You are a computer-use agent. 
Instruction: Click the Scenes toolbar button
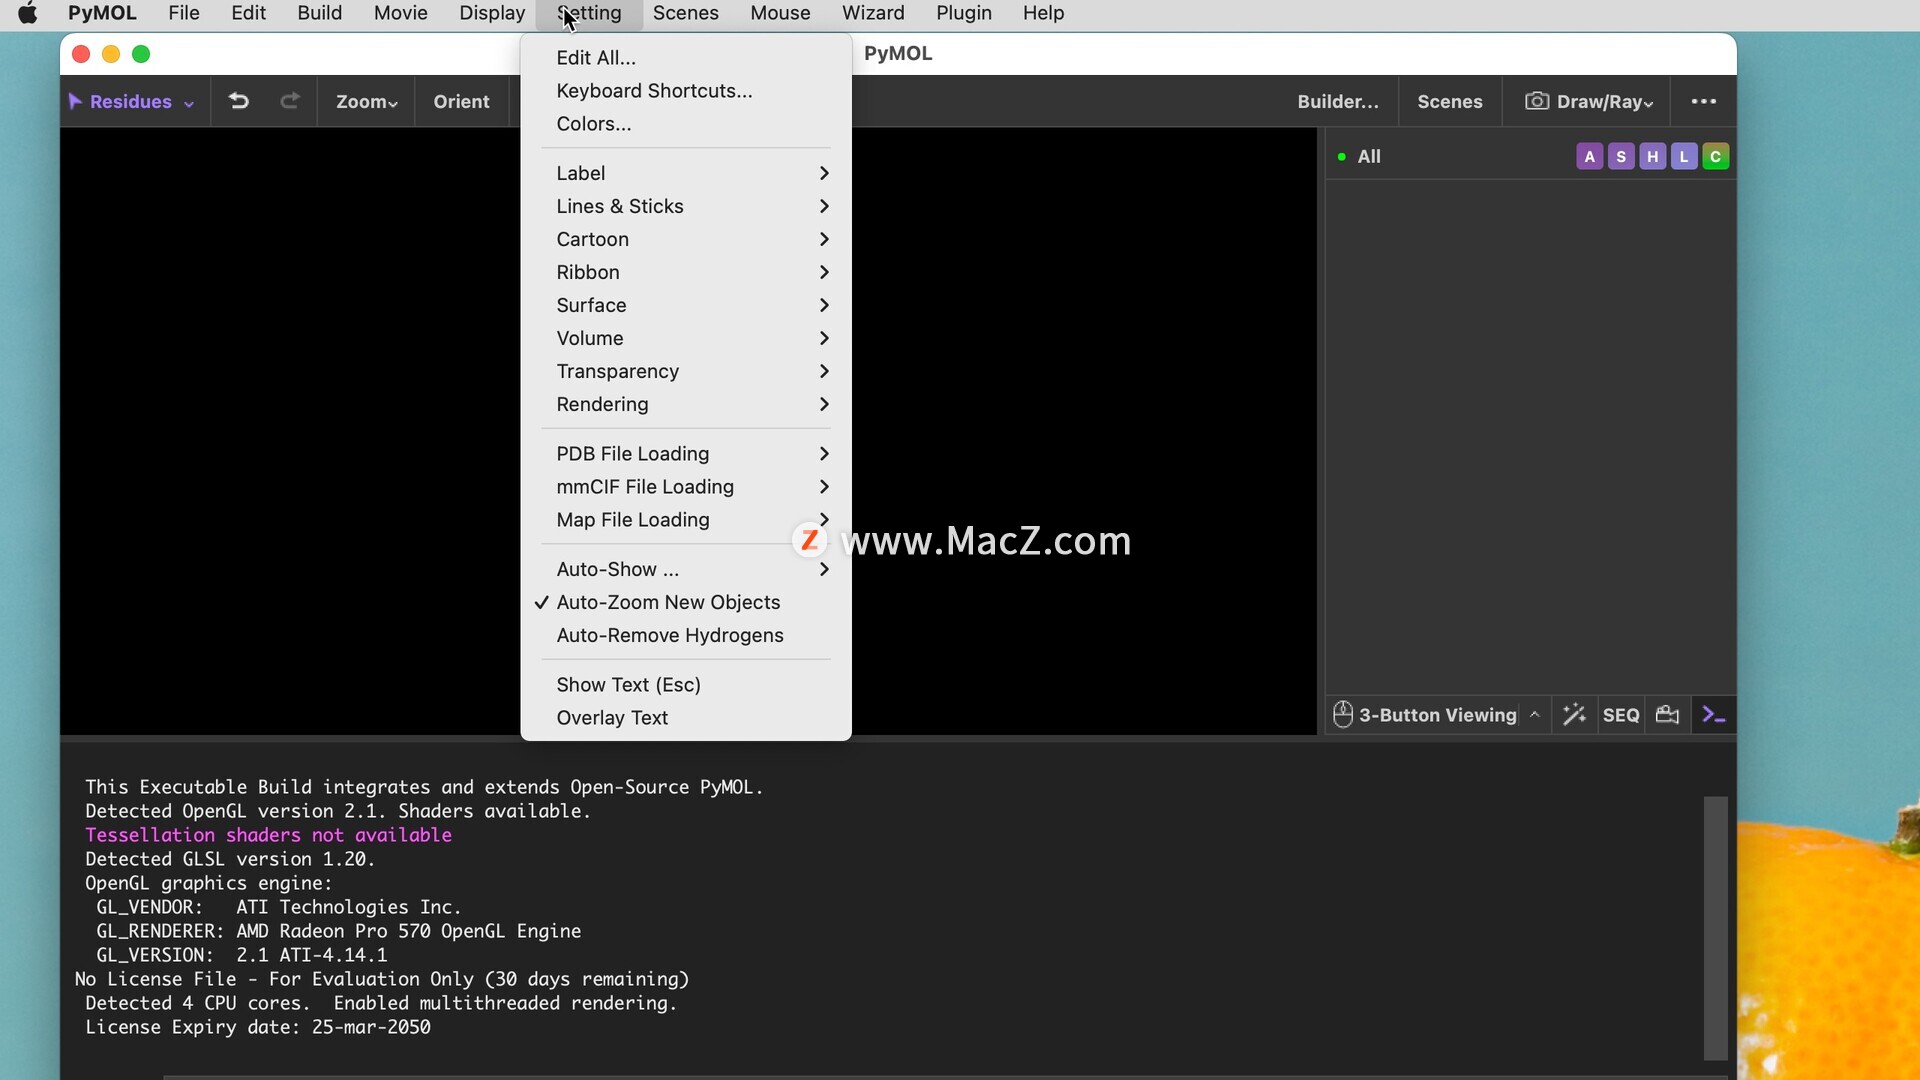tap(1450, 101)
